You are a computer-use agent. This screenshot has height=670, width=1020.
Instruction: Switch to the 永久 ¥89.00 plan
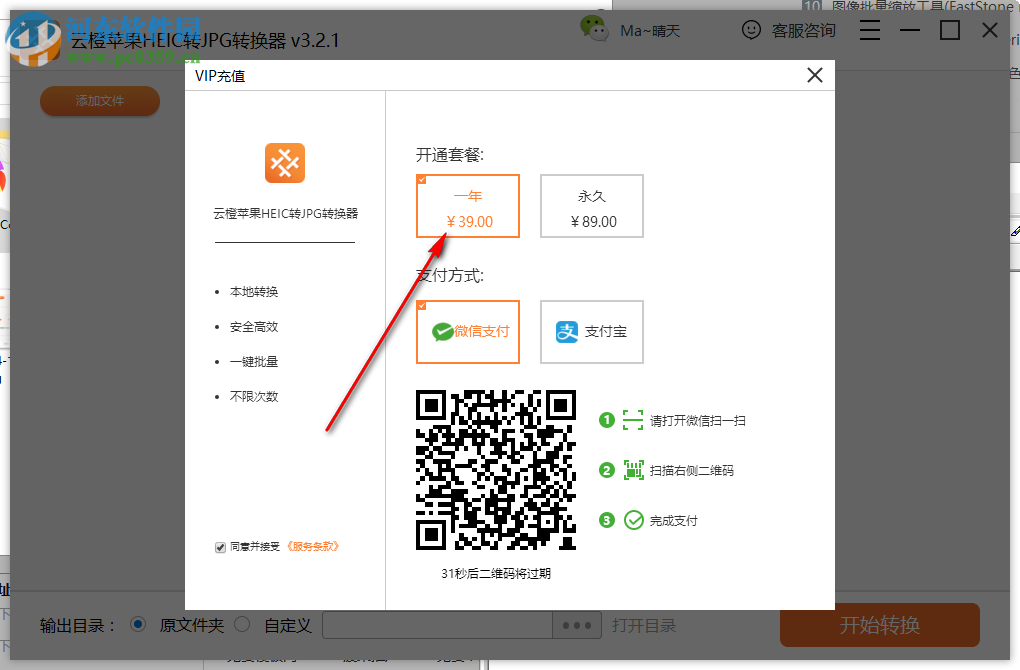pyautogui.click(x=591, y=206)
